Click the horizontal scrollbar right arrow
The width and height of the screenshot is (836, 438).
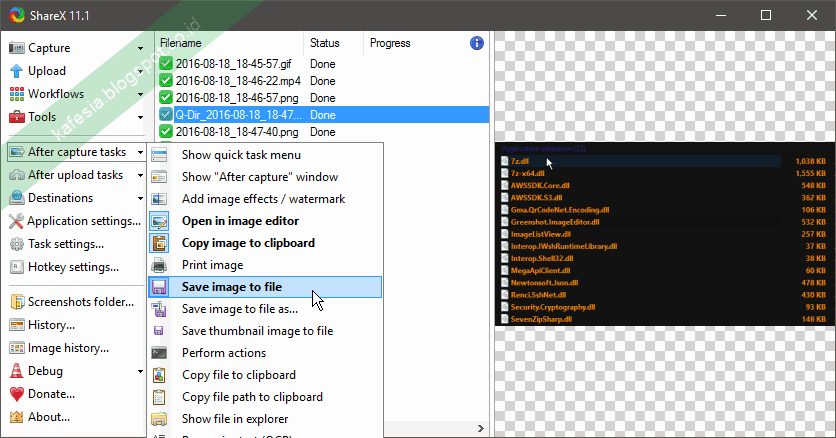481,428
